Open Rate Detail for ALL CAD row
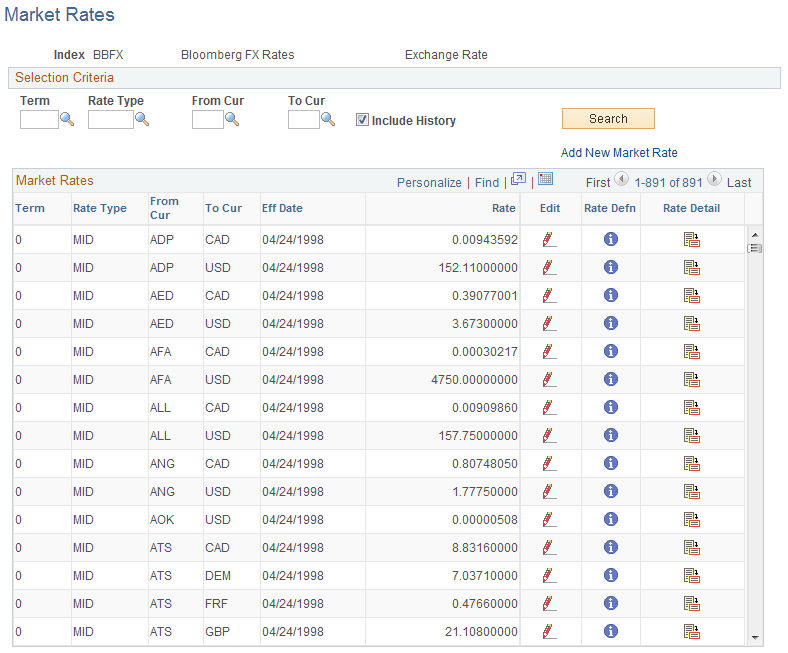This screenshot has height=653, width=788. pos(692,408)
